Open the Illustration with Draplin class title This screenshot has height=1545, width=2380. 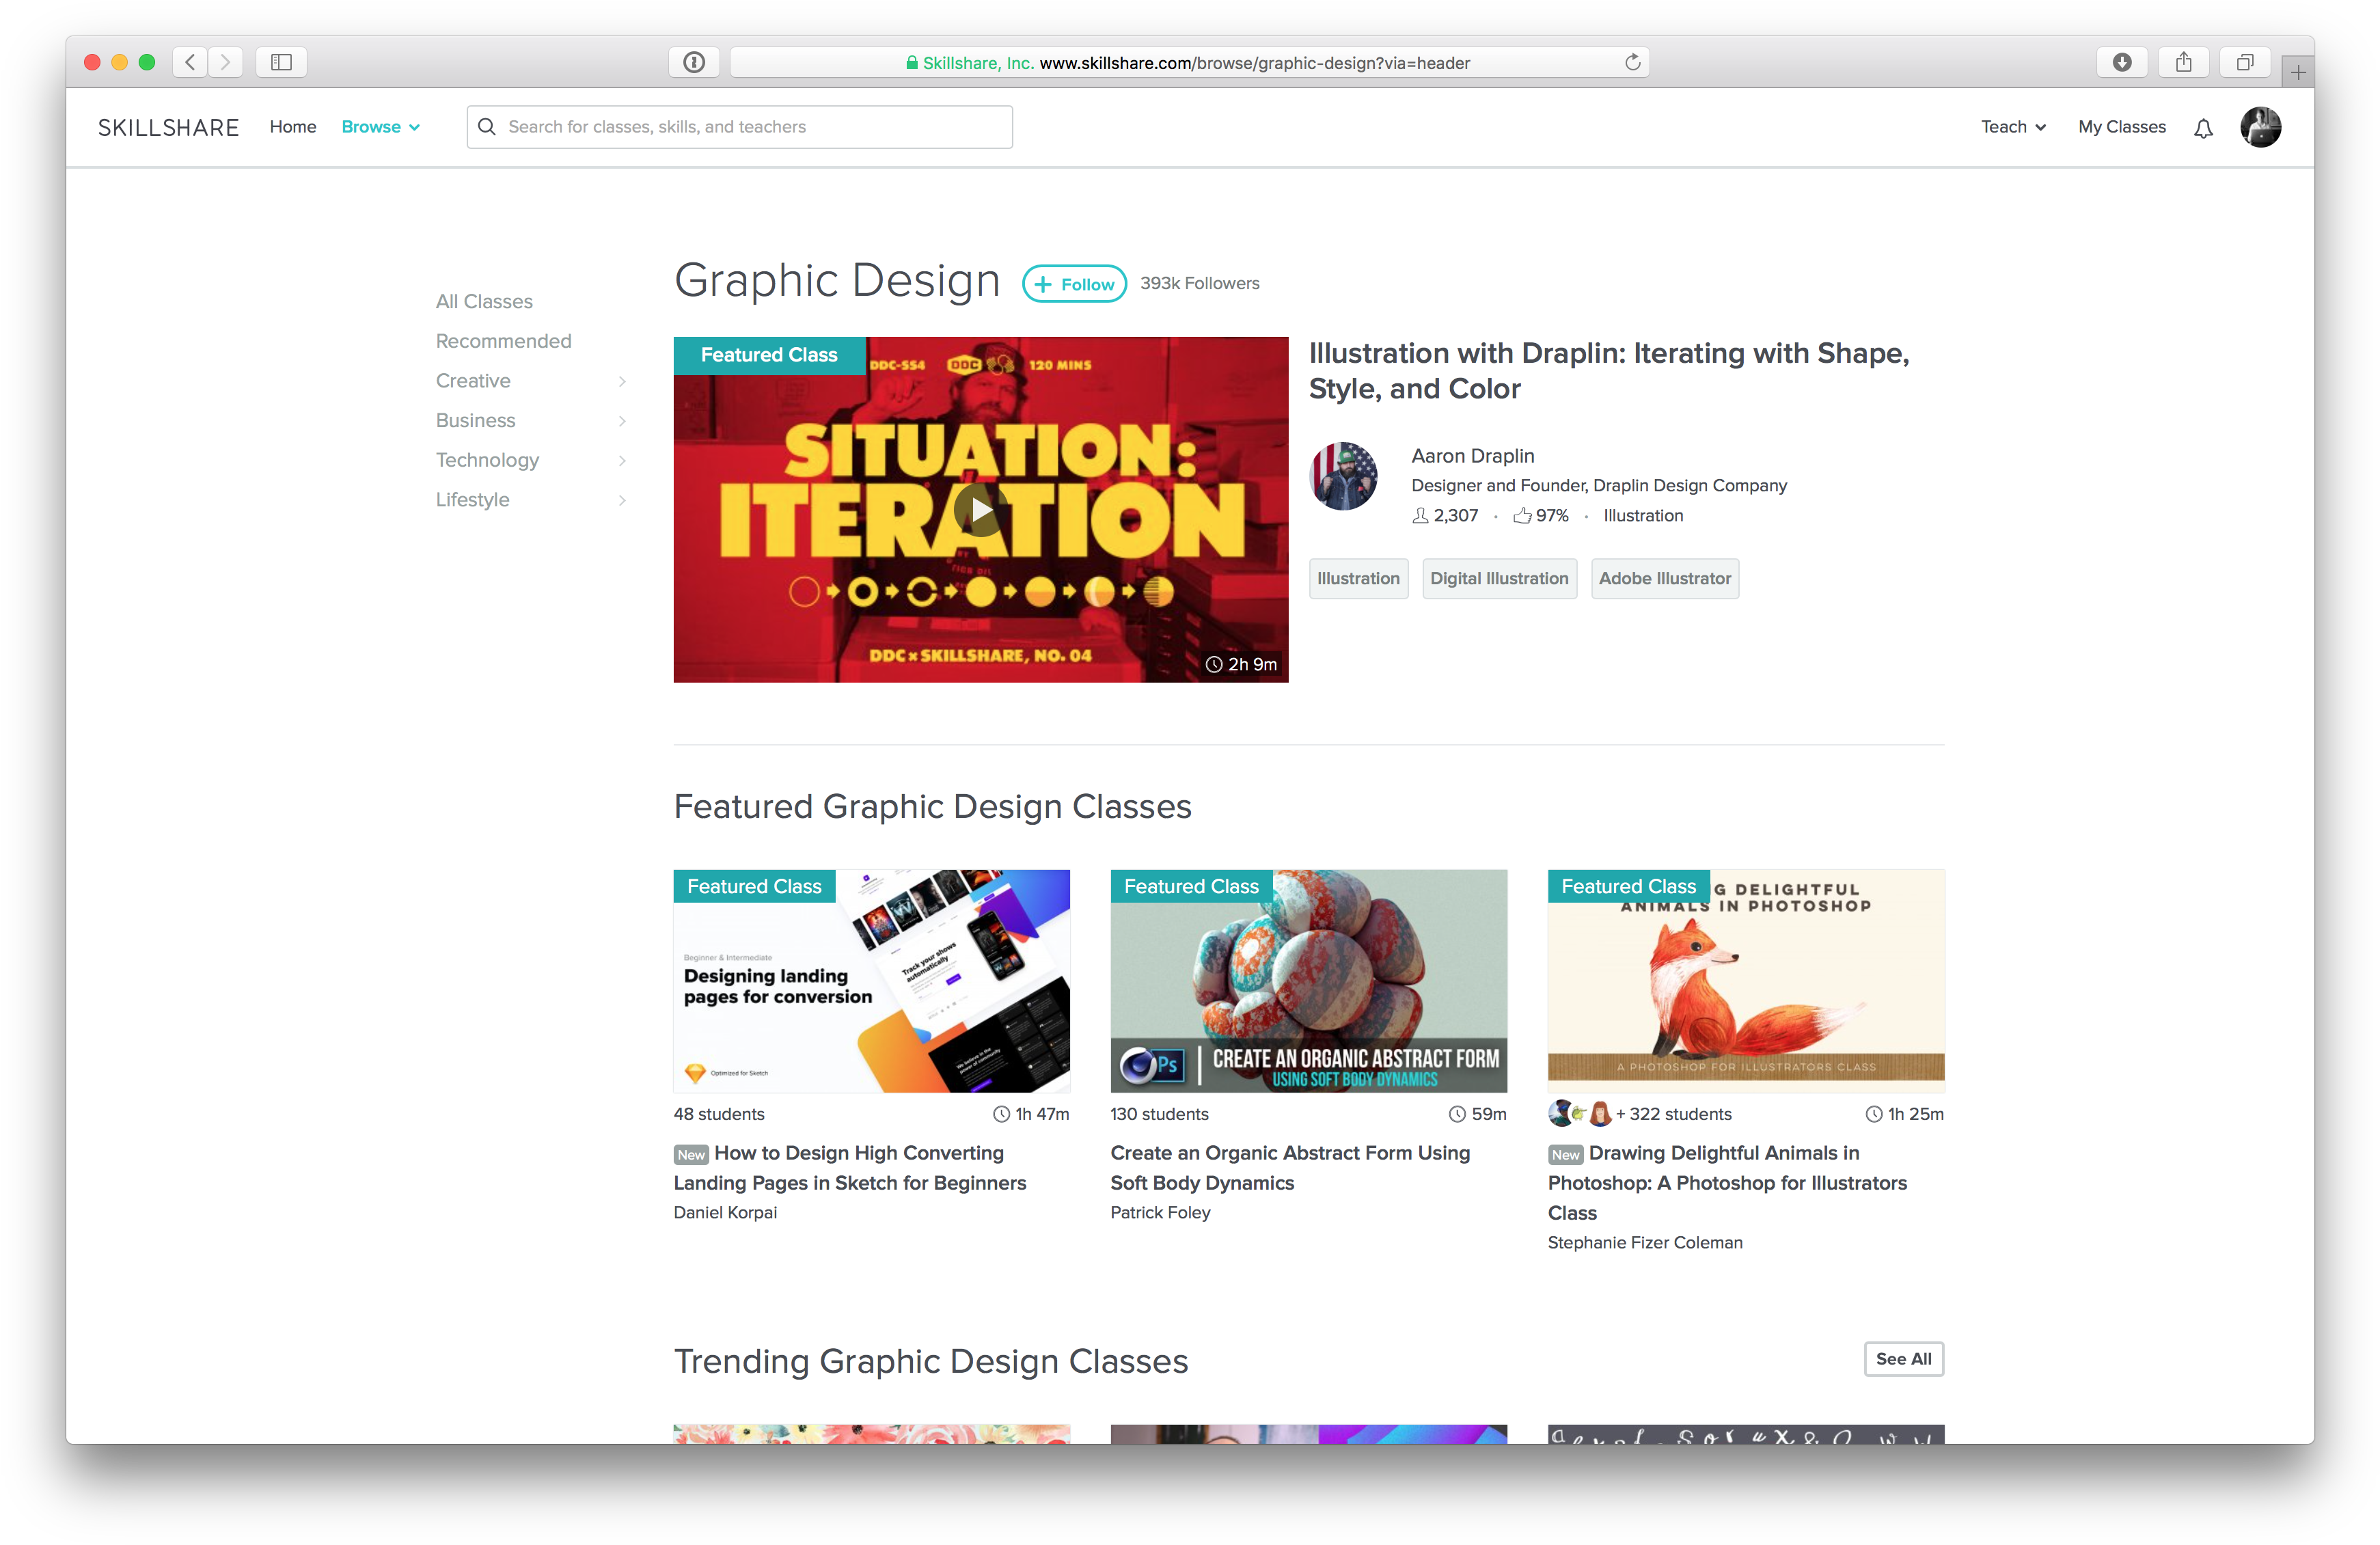click(1609, 371)
